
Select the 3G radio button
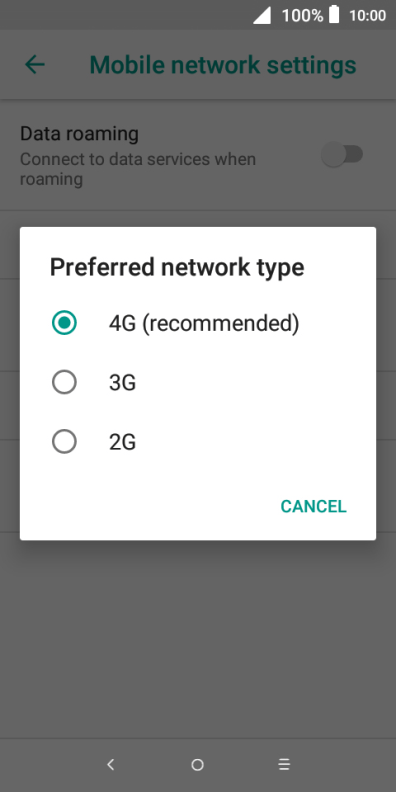(x=64, y=382)
